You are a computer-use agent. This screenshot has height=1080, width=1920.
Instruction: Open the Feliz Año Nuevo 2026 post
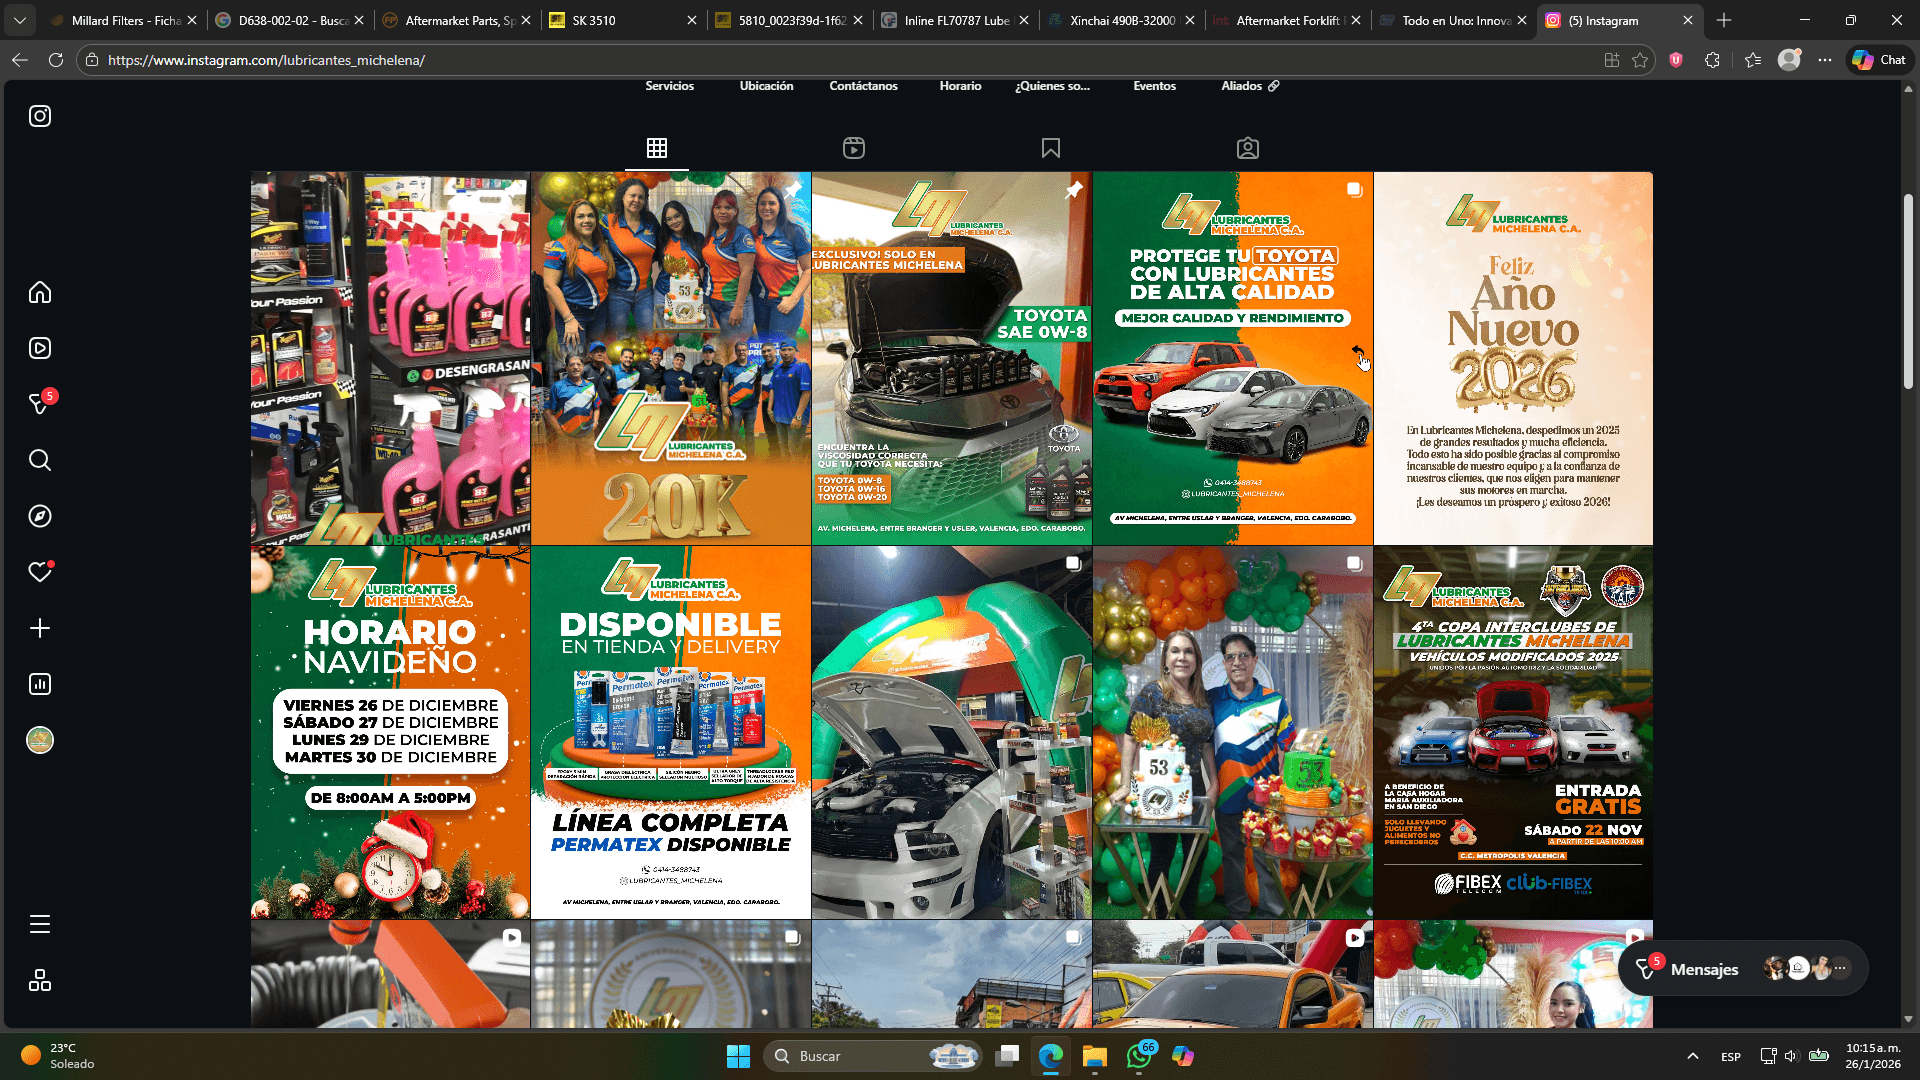coord(1512,358)
